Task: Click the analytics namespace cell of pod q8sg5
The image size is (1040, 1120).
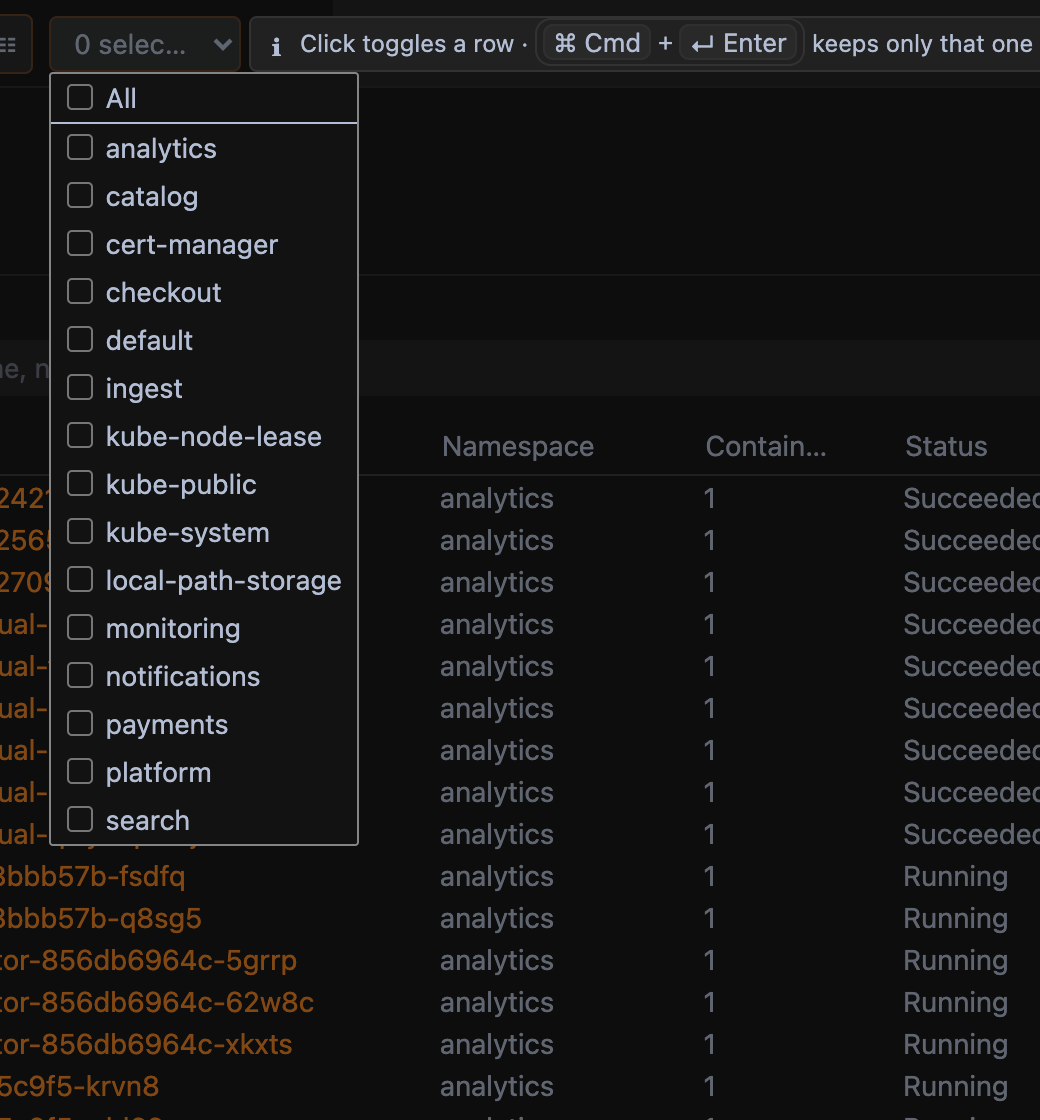Action: (496, 918)
